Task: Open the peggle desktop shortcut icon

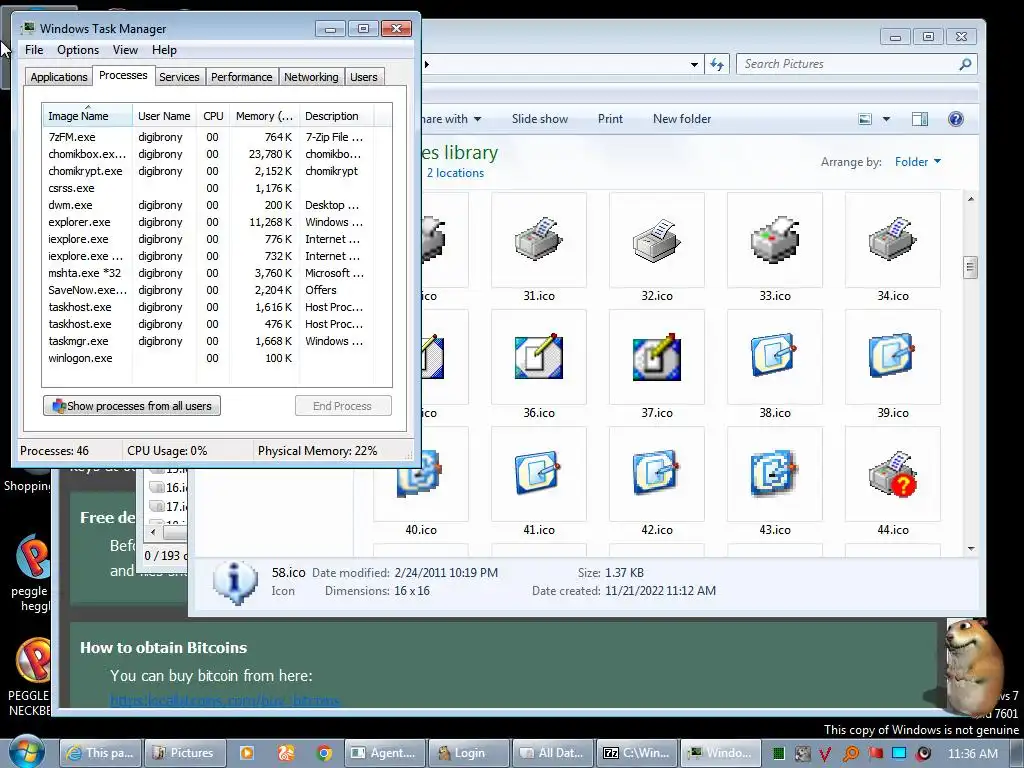Action: tap(32, 556)
